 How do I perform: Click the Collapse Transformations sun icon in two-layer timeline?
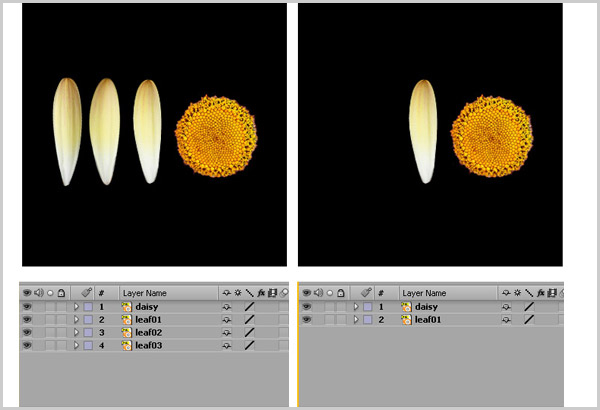point(517,293)
